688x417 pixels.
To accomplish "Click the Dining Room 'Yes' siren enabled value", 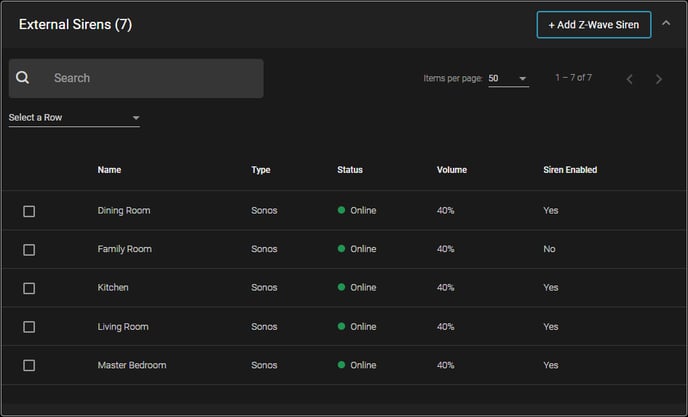I will (551, 210).
